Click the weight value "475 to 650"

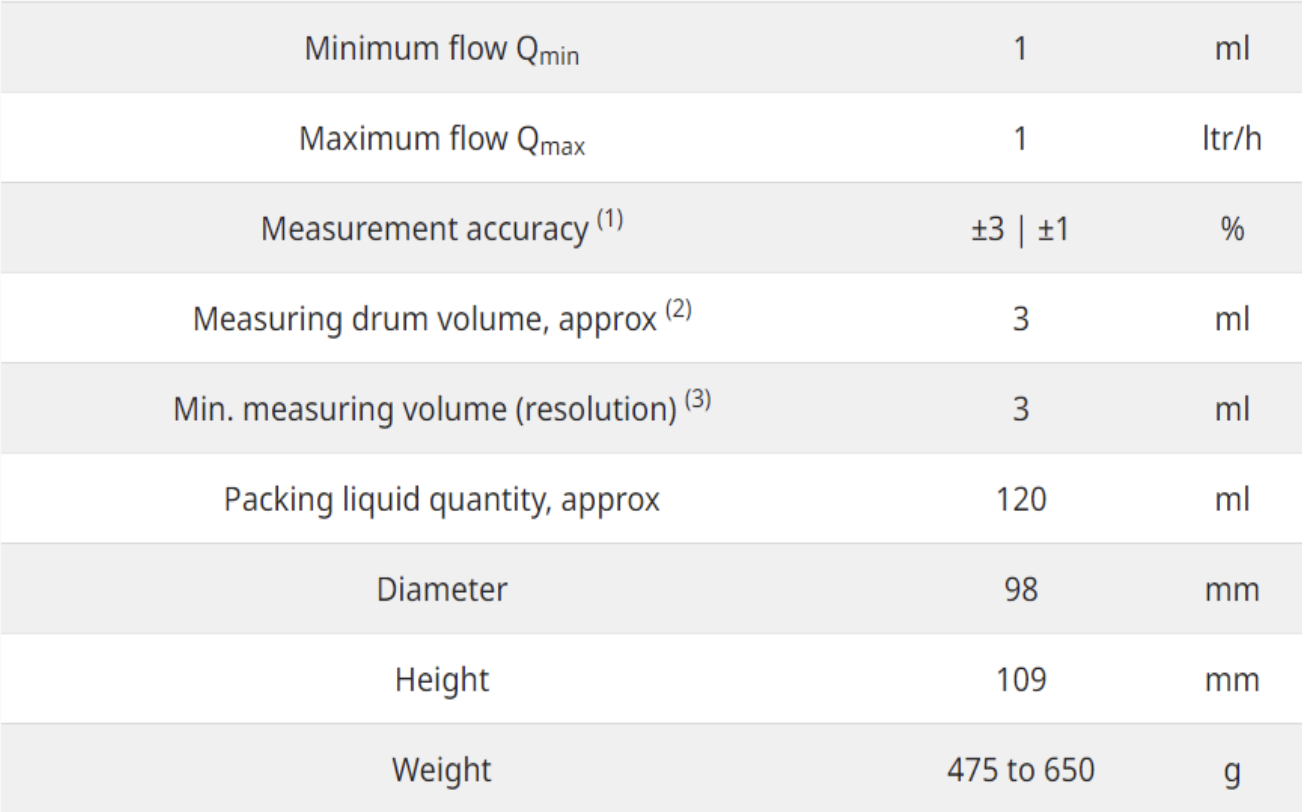point(1020,770)
